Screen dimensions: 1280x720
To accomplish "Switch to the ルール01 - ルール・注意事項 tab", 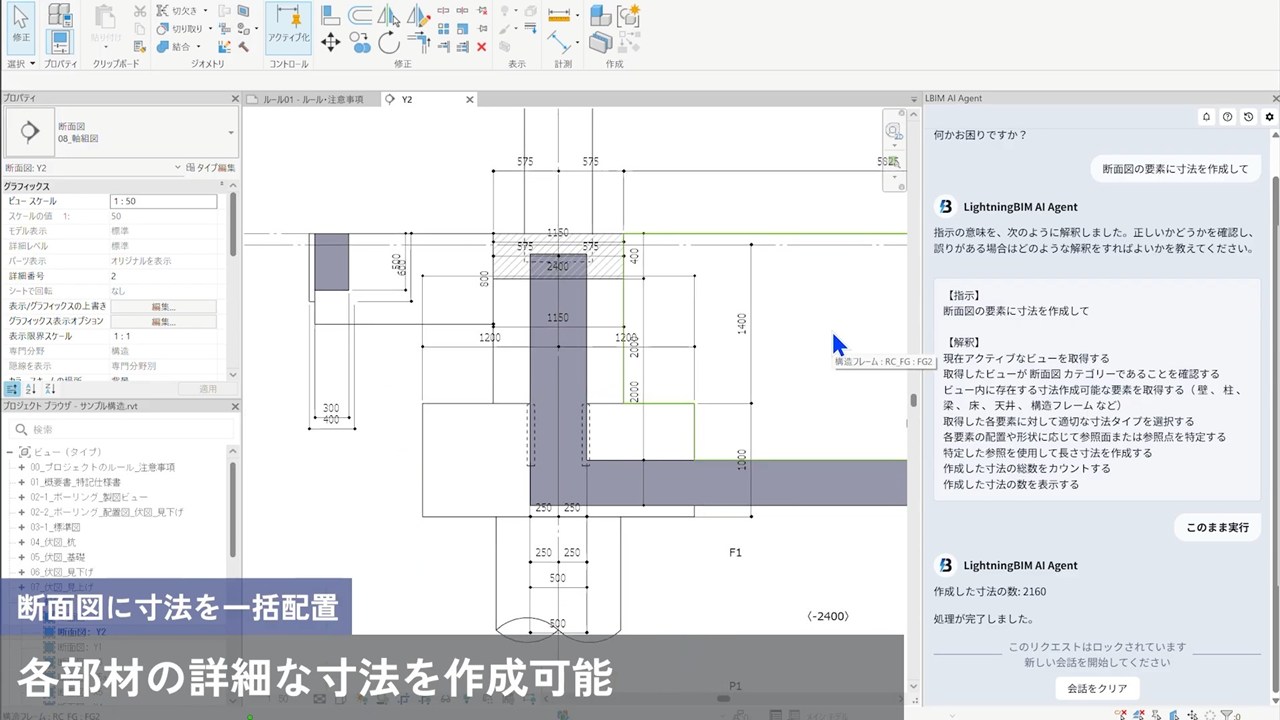I will (312, 100).
